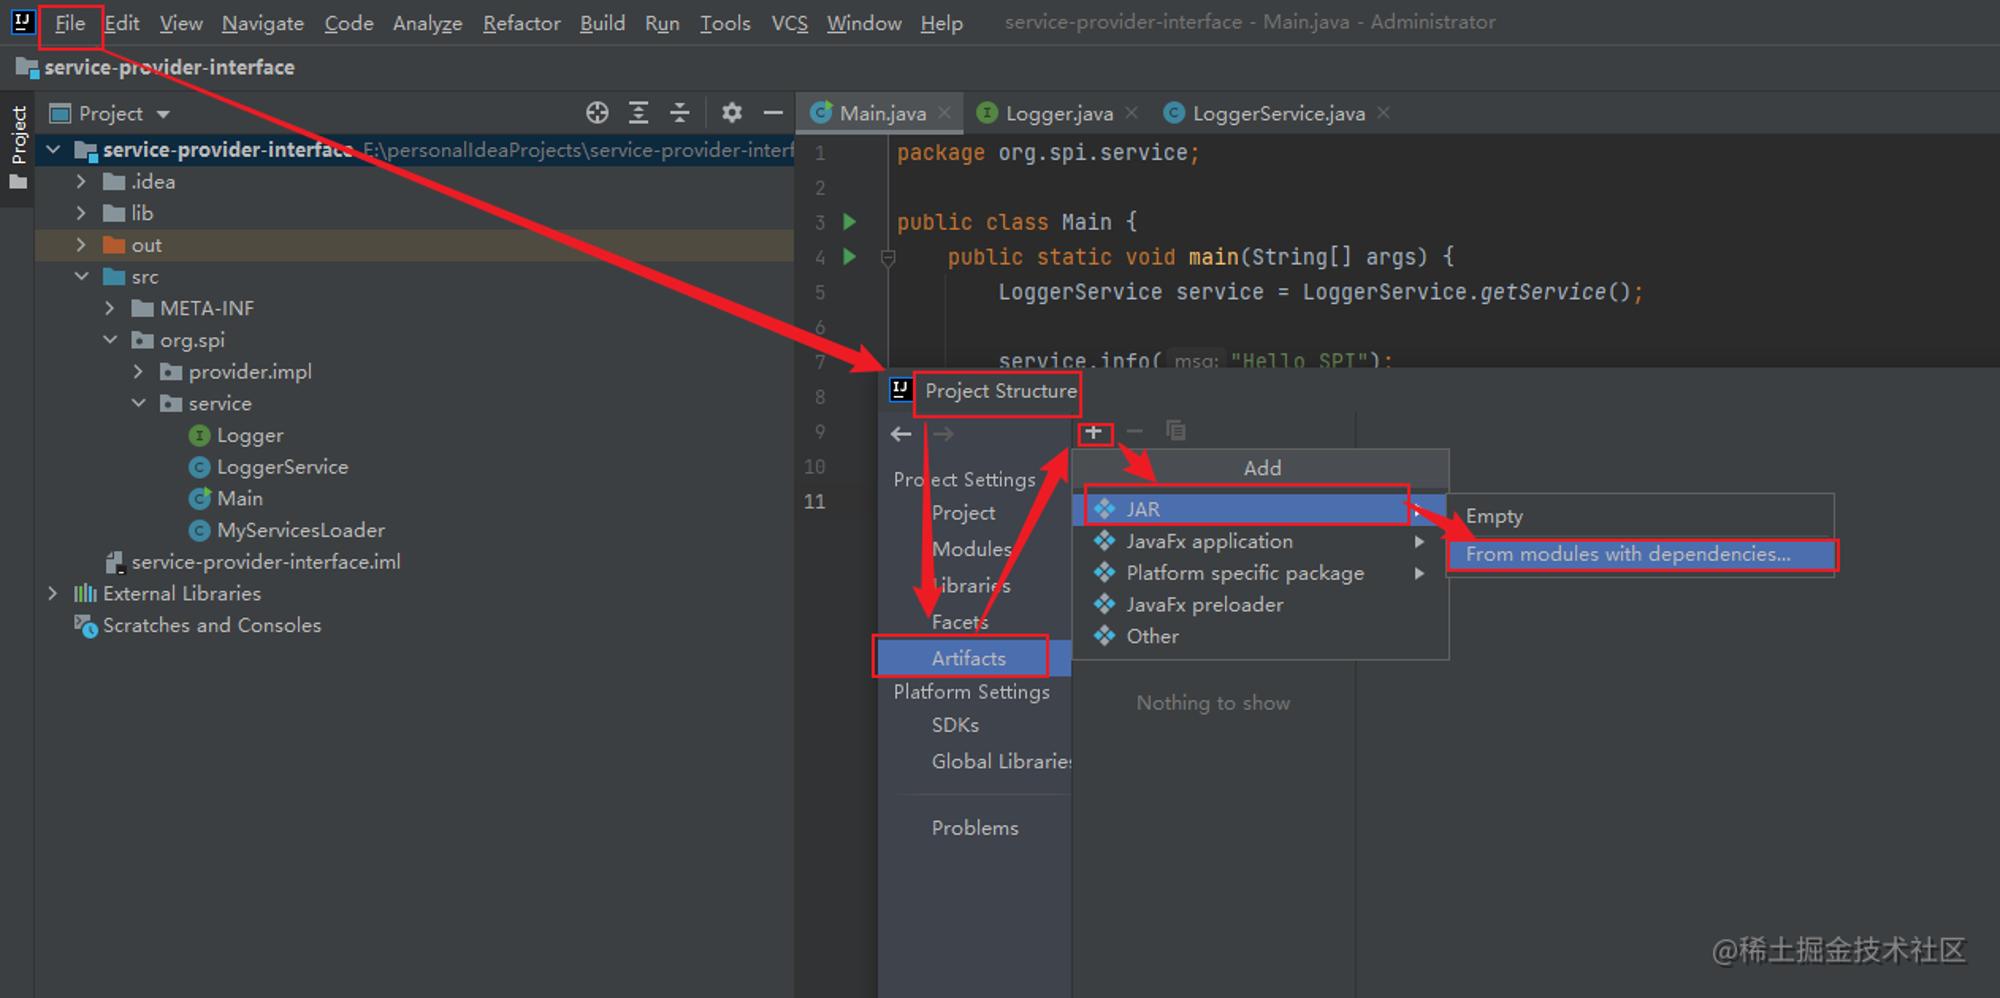Open the Window menu

coord(864,23)
